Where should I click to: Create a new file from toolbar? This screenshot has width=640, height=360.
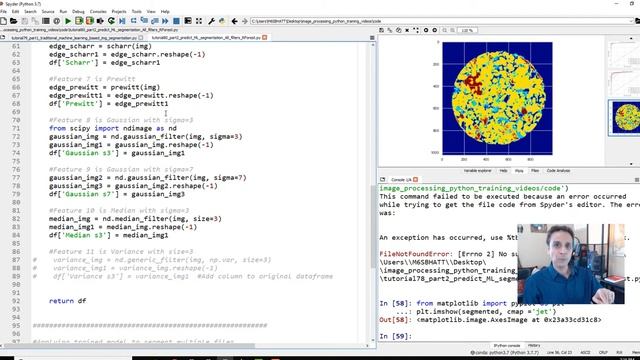click(4, 21)
